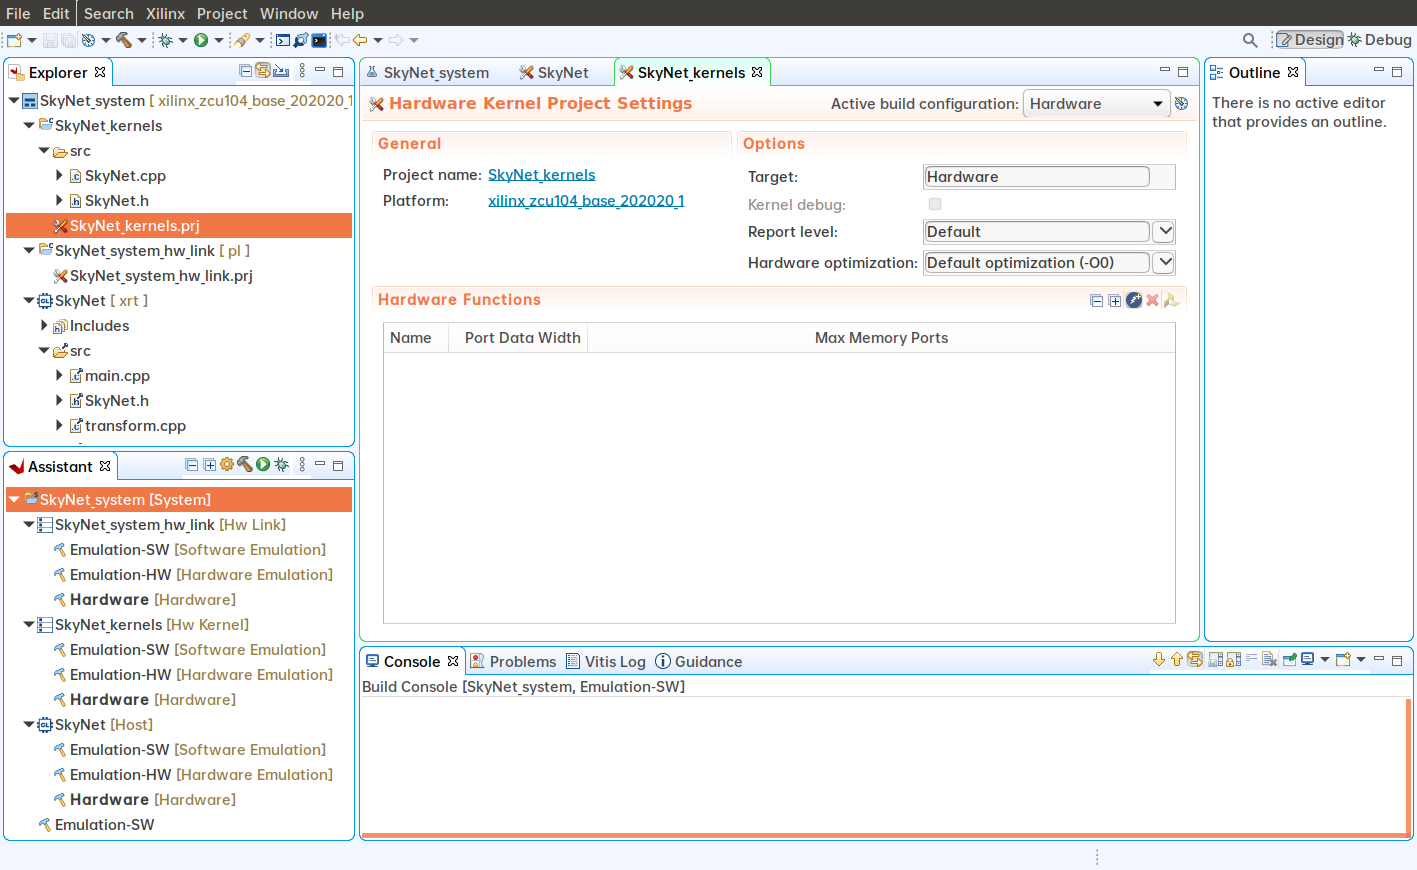The width and height of the screenshot is (1417, 870).
Task: Select SkyNet_system_hw_link.prj in Explorer
Action: point(161,276)
